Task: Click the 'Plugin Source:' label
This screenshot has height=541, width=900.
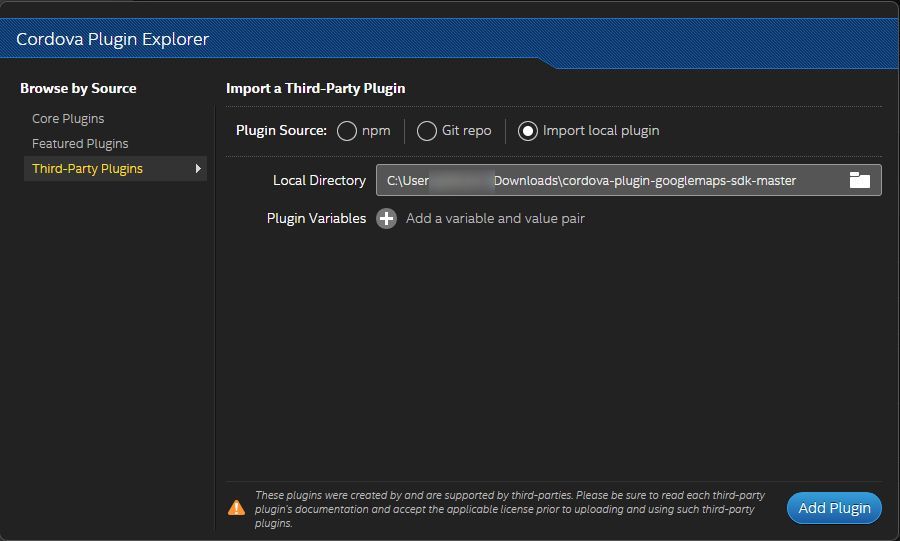Action: 281,130
